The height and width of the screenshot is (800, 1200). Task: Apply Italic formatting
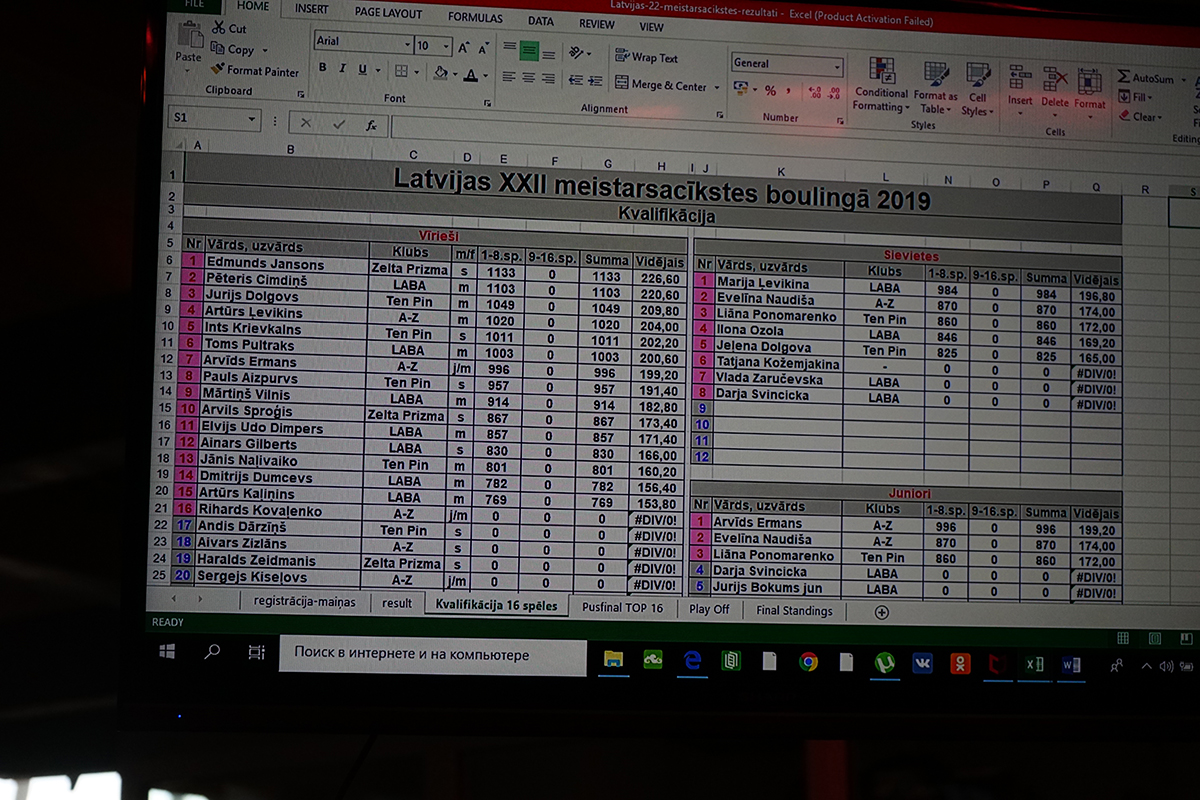[342, 69]
